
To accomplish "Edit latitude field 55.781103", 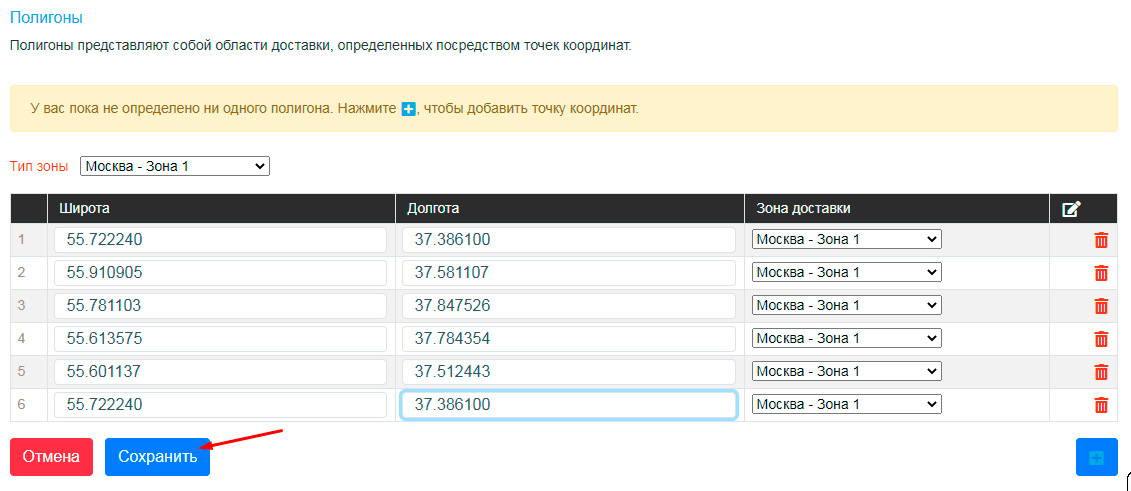I will pyautogui.click(x=220, y=306).
